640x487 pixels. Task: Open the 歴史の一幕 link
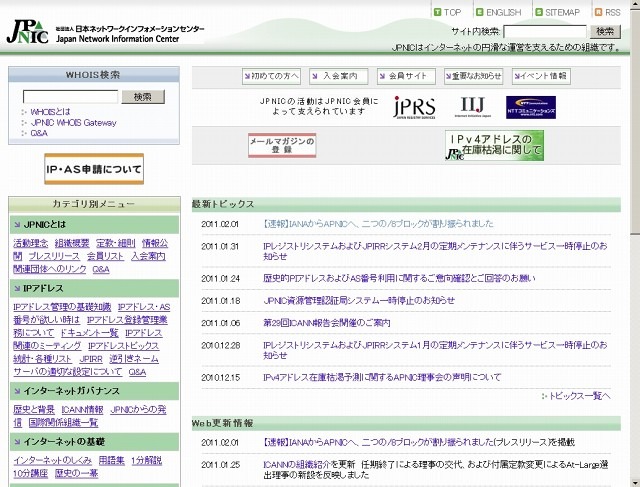(x=76, y=474)
